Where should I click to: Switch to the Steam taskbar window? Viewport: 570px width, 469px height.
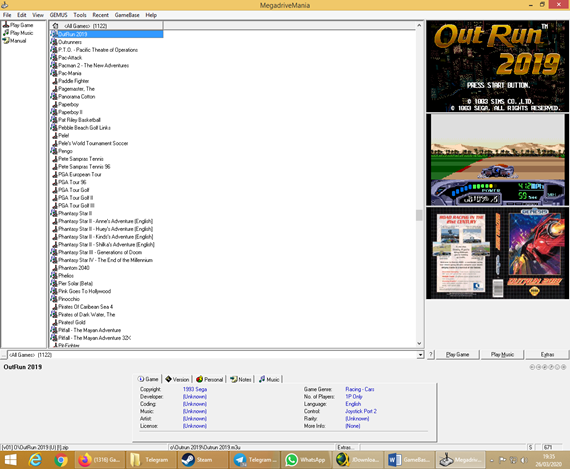(202, 460)
